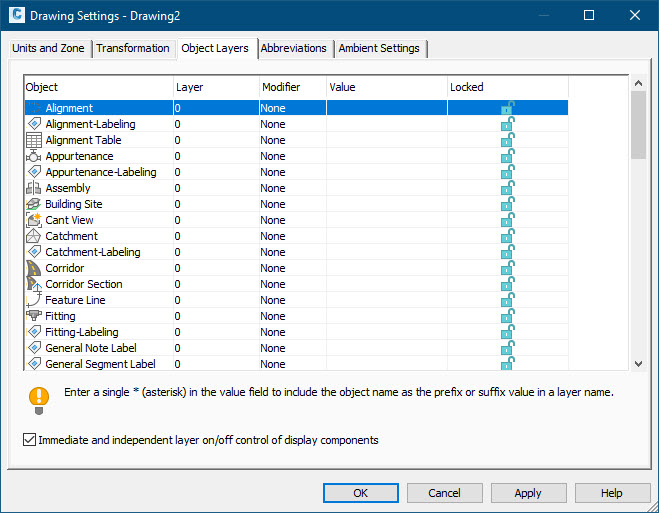The height and width of the screenshot is (513, 659).
Task: Click the Appurtenance valve icon
Action: (x=34, y=156)
